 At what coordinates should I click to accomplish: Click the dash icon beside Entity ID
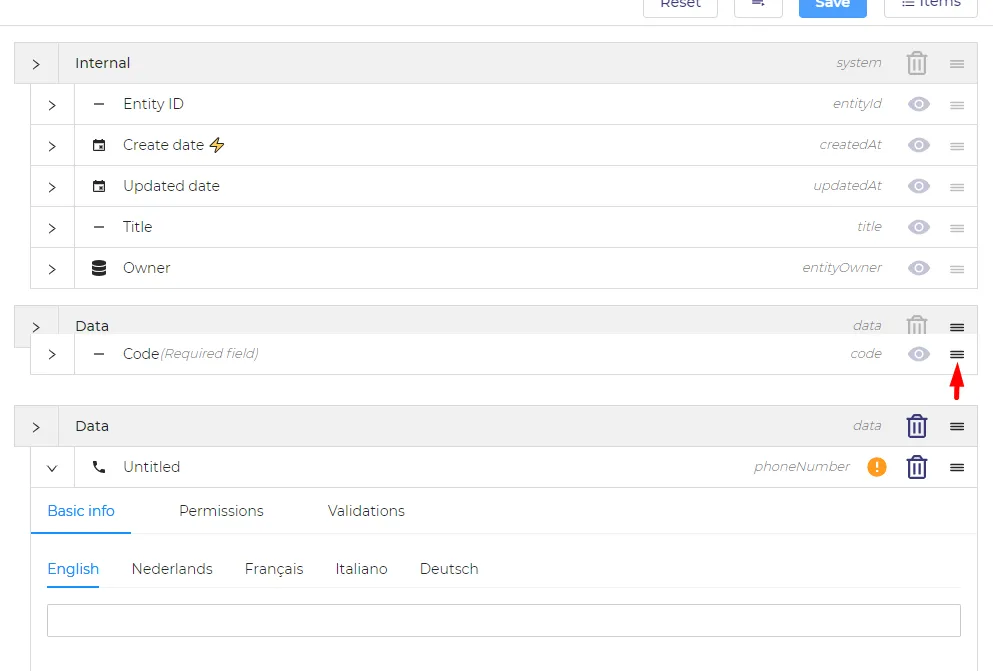(99, 104)
